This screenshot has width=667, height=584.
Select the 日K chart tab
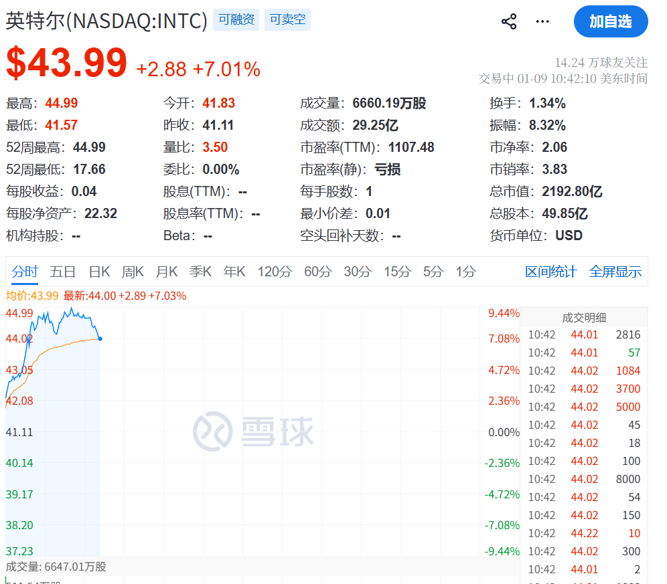pos(99,271)
